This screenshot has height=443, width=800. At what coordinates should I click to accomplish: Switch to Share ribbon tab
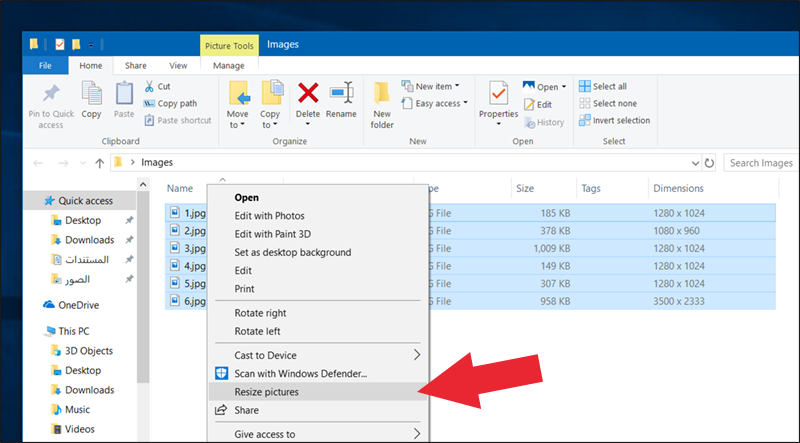pos(136,65)
